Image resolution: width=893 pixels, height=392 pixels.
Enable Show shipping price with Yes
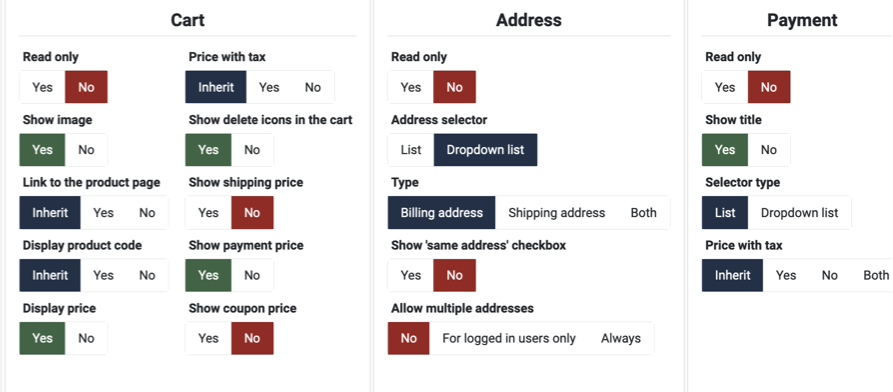click(208, 213)
